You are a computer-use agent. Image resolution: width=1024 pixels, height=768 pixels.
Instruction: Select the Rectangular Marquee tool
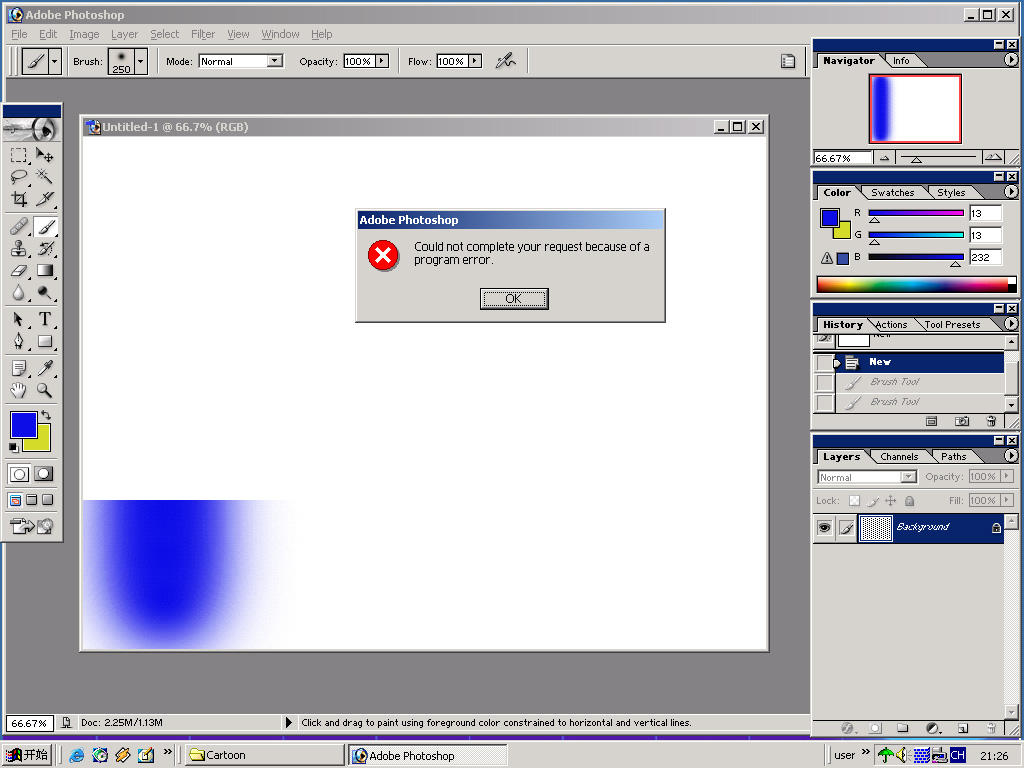tap(18, 155)
